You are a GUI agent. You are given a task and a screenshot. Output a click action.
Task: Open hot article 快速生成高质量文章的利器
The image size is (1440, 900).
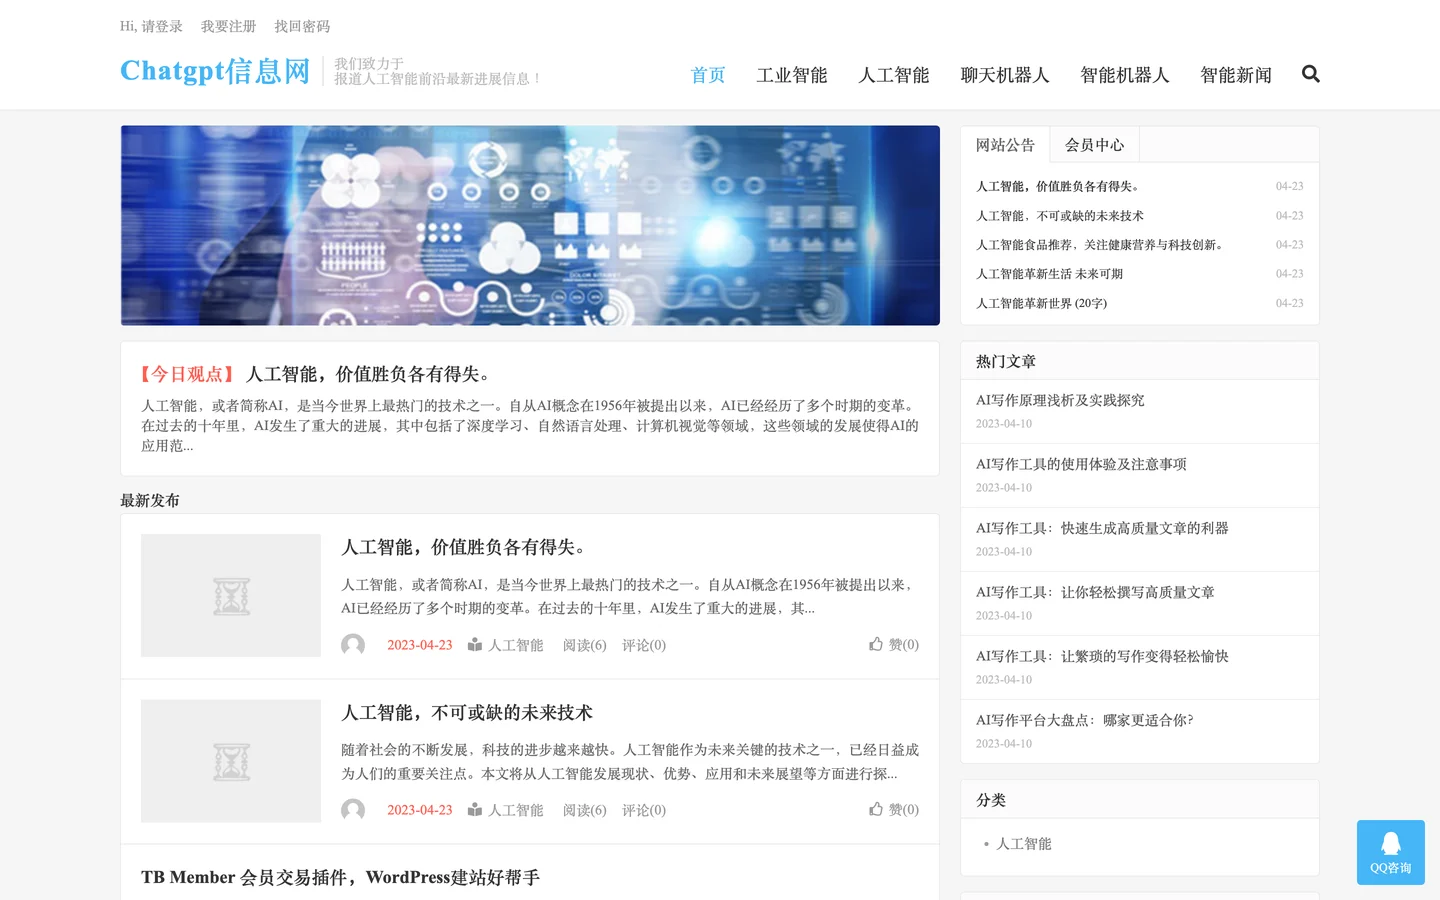(x=1102, y=528)
